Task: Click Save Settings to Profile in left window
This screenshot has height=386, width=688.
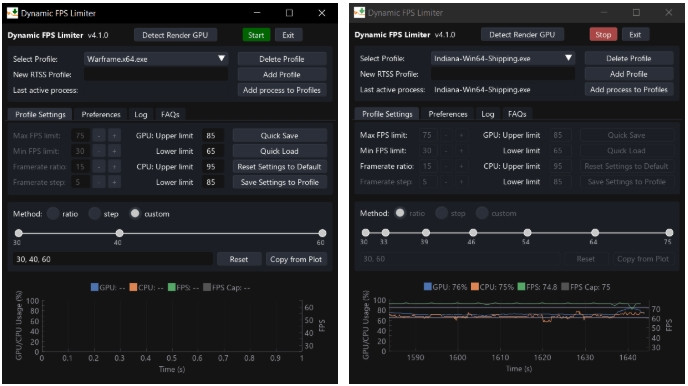Action: pos(280,182)
